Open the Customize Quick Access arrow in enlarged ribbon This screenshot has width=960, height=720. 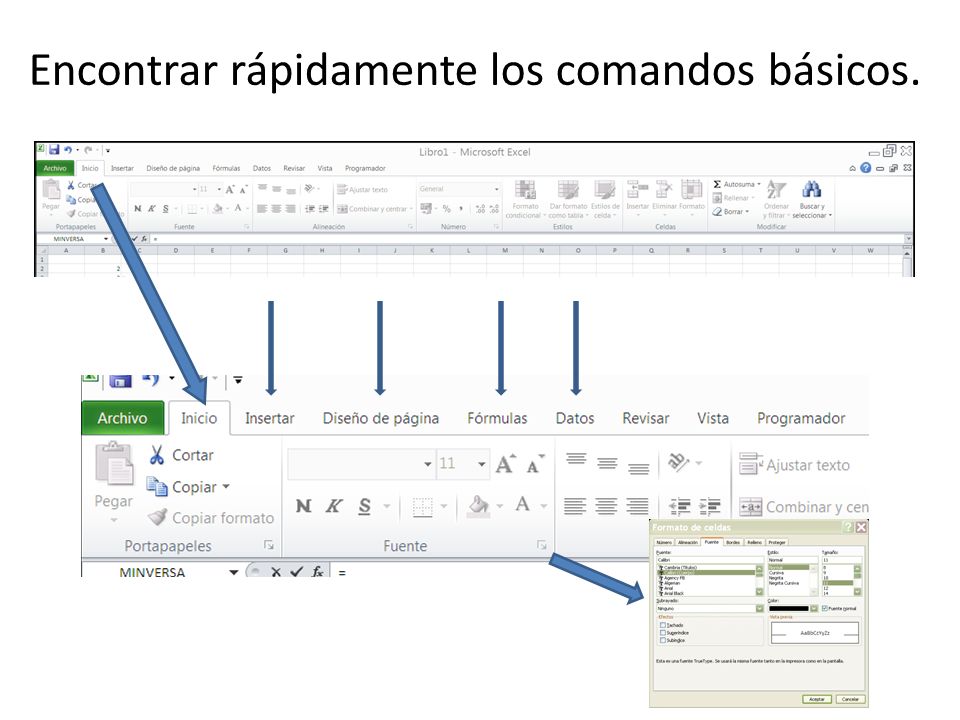click(238, 381)
